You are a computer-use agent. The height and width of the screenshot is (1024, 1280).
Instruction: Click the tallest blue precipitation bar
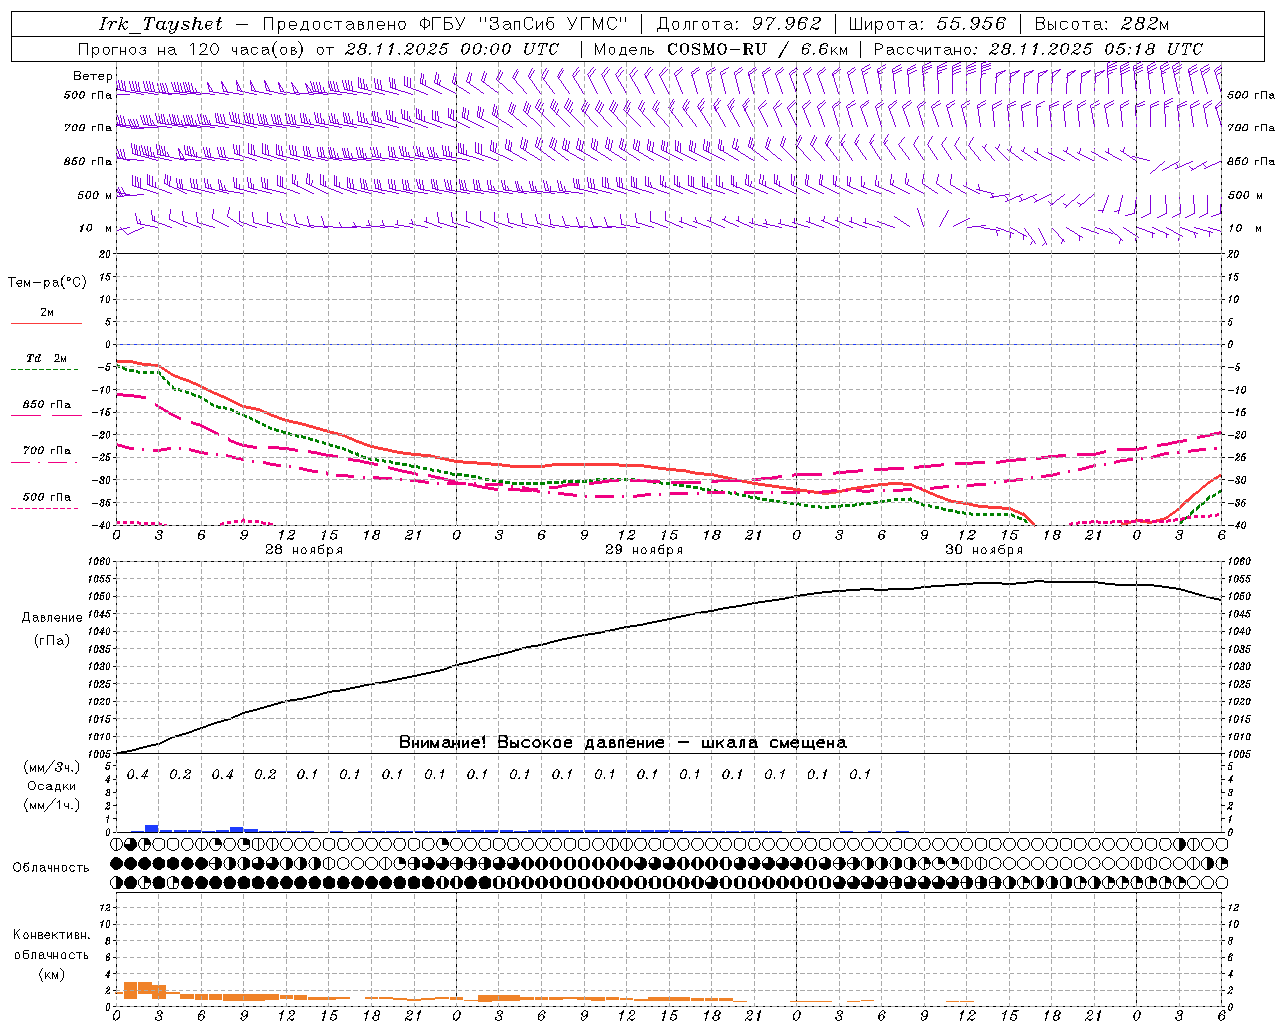[x=151, y=827]
